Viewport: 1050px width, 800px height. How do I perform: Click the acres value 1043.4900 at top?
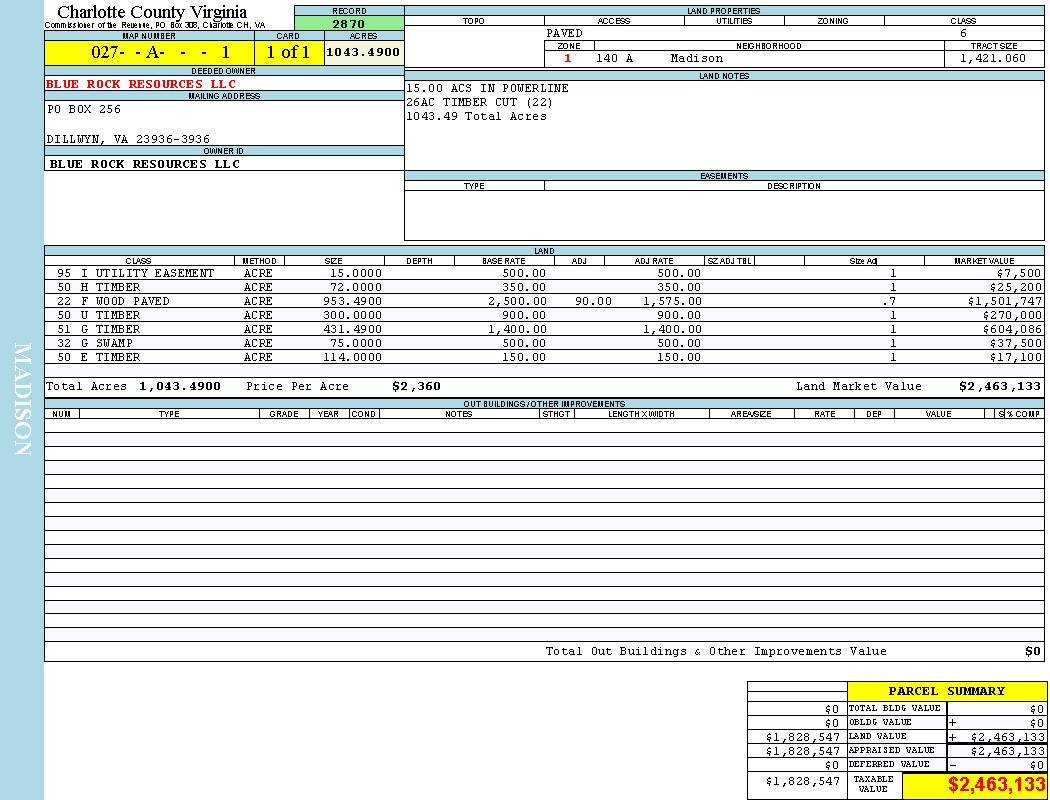(363, 52)
